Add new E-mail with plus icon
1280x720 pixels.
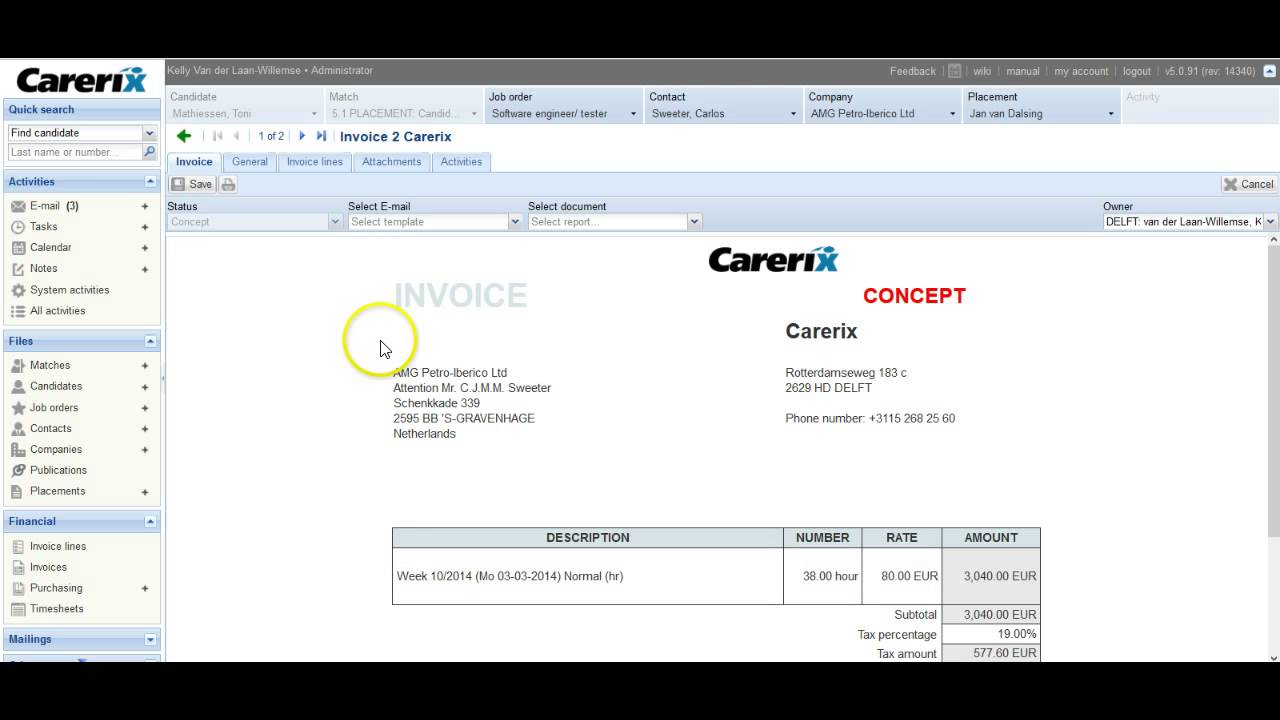pyautogui.click(x=145, y=206)
